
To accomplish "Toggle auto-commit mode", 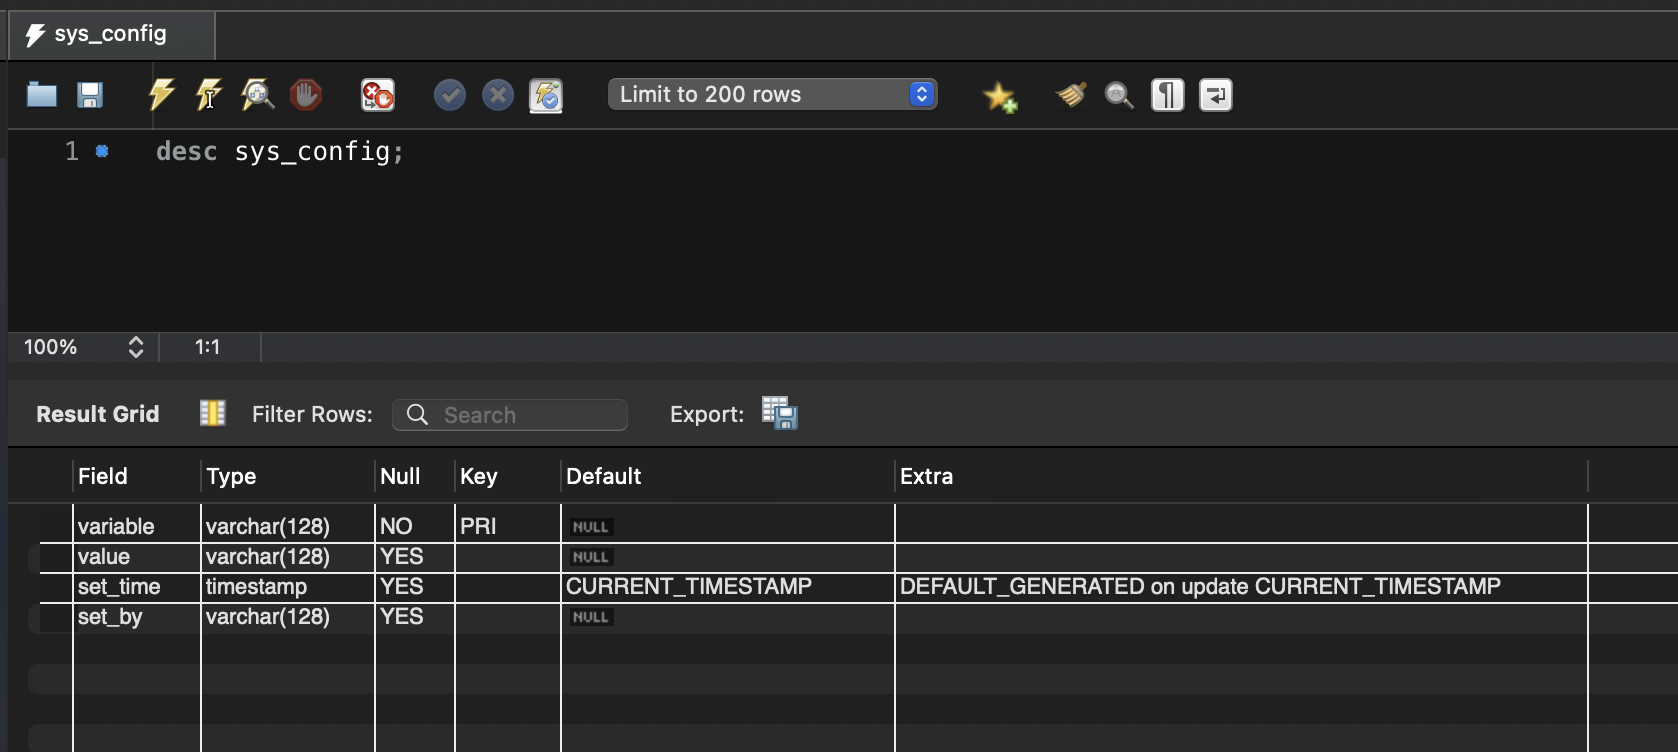I will (545, 95).
